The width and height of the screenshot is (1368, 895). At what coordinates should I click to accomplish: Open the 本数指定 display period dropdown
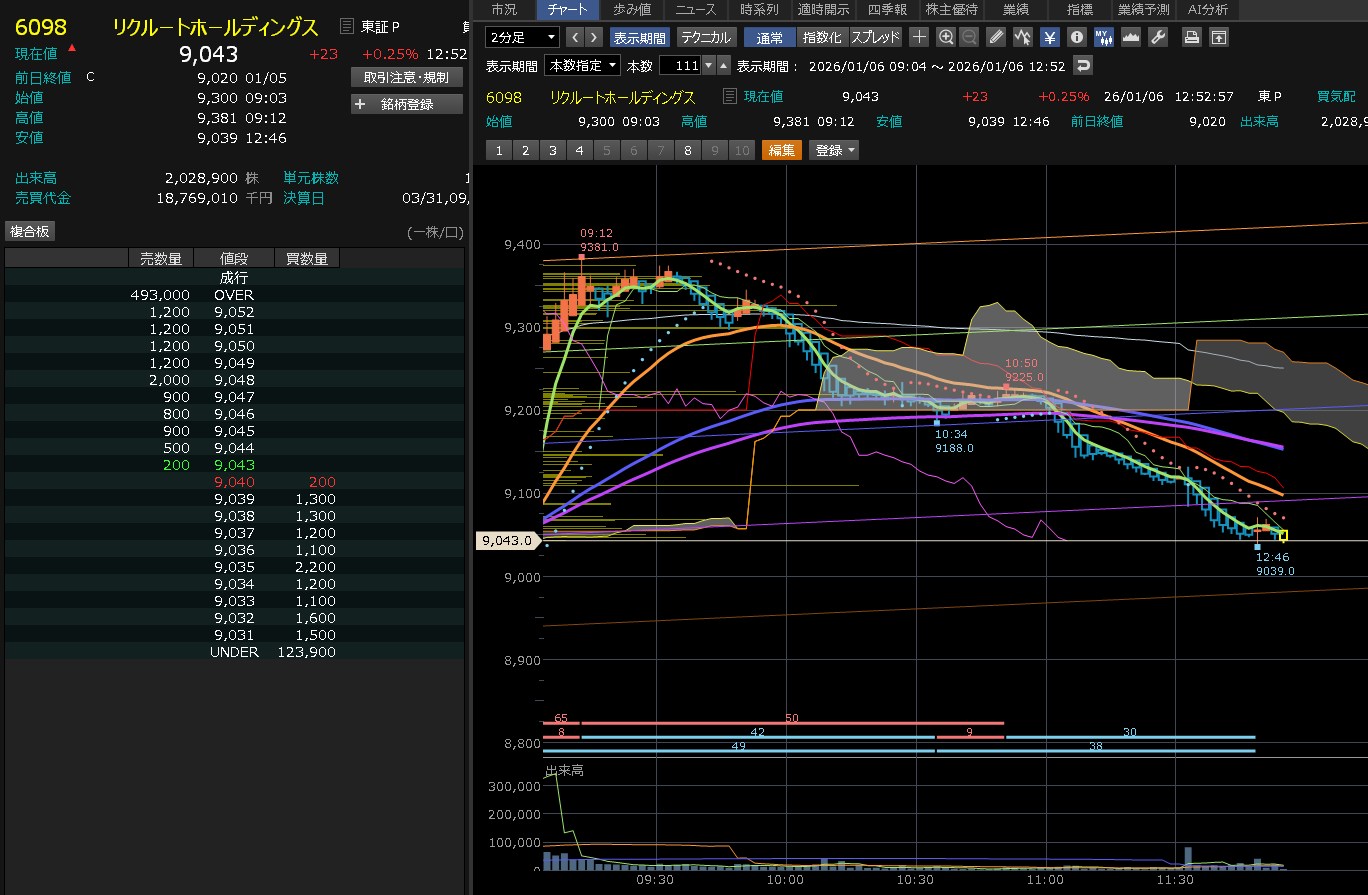pyautogui.click(x=582, y=65)
